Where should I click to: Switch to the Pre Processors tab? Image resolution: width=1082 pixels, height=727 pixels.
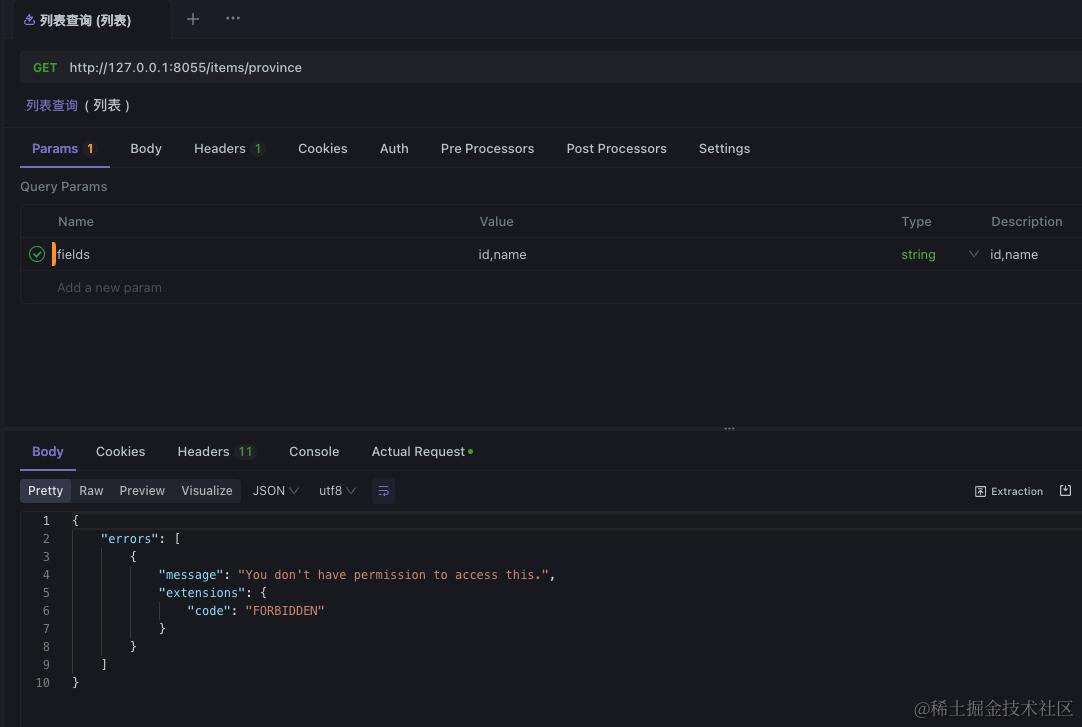487,148
